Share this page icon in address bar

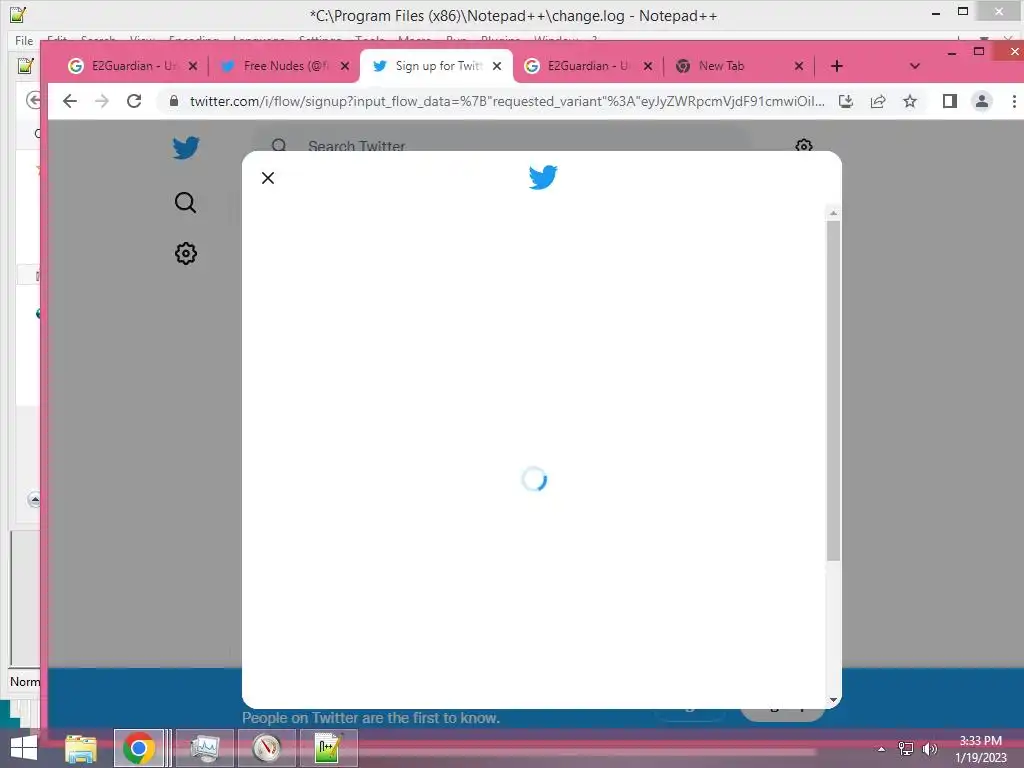click(x=878, y=101)
